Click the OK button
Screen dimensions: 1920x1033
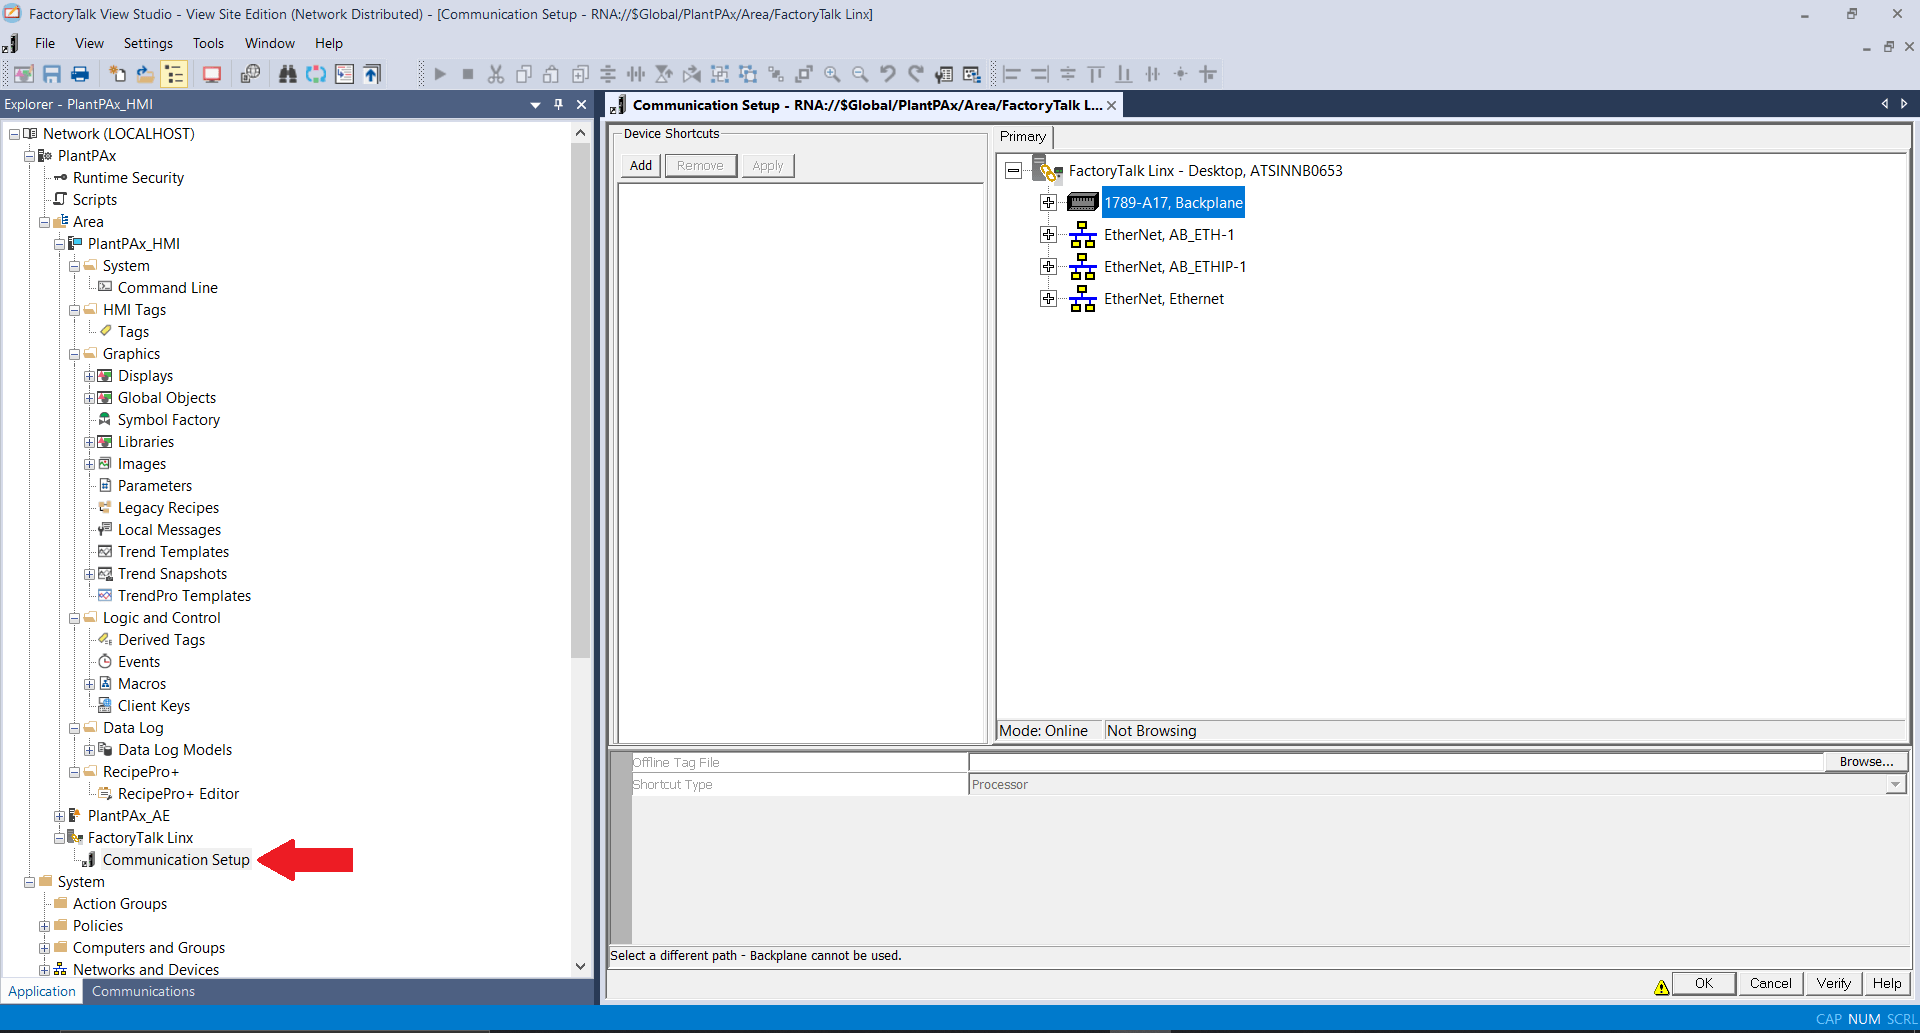pyautogui.click(x=1704, y=984)
